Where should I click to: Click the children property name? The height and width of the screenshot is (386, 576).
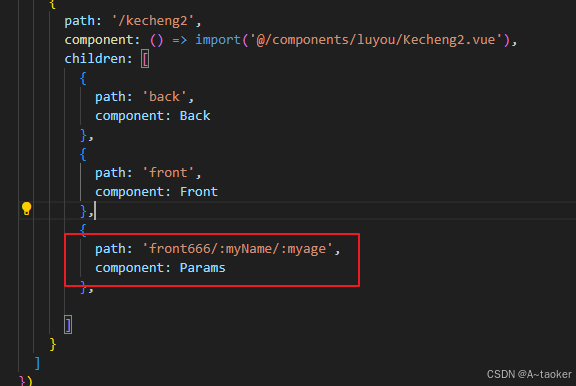pyautogui.click(x=95, y=59)
